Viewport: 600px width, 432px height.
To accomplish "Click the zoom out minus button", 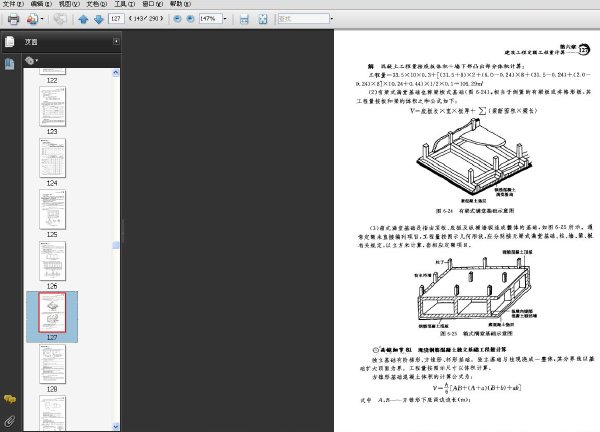I will click(x=177, y=18).
